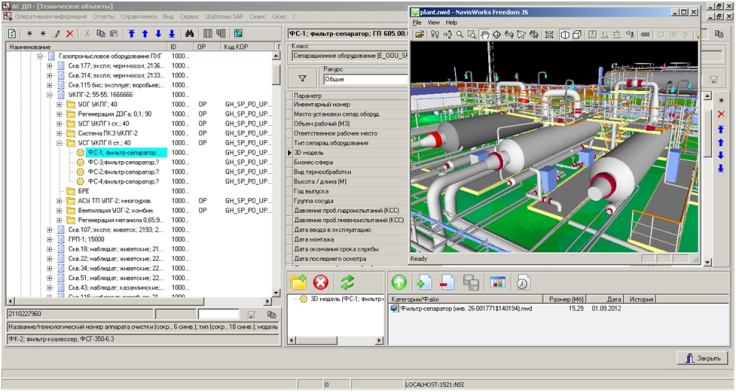The height and width of the screenshot is (392, 736).
Task: Click the move-to-bottom blue arrow in tree toolbar
Action: pos(172,33)
